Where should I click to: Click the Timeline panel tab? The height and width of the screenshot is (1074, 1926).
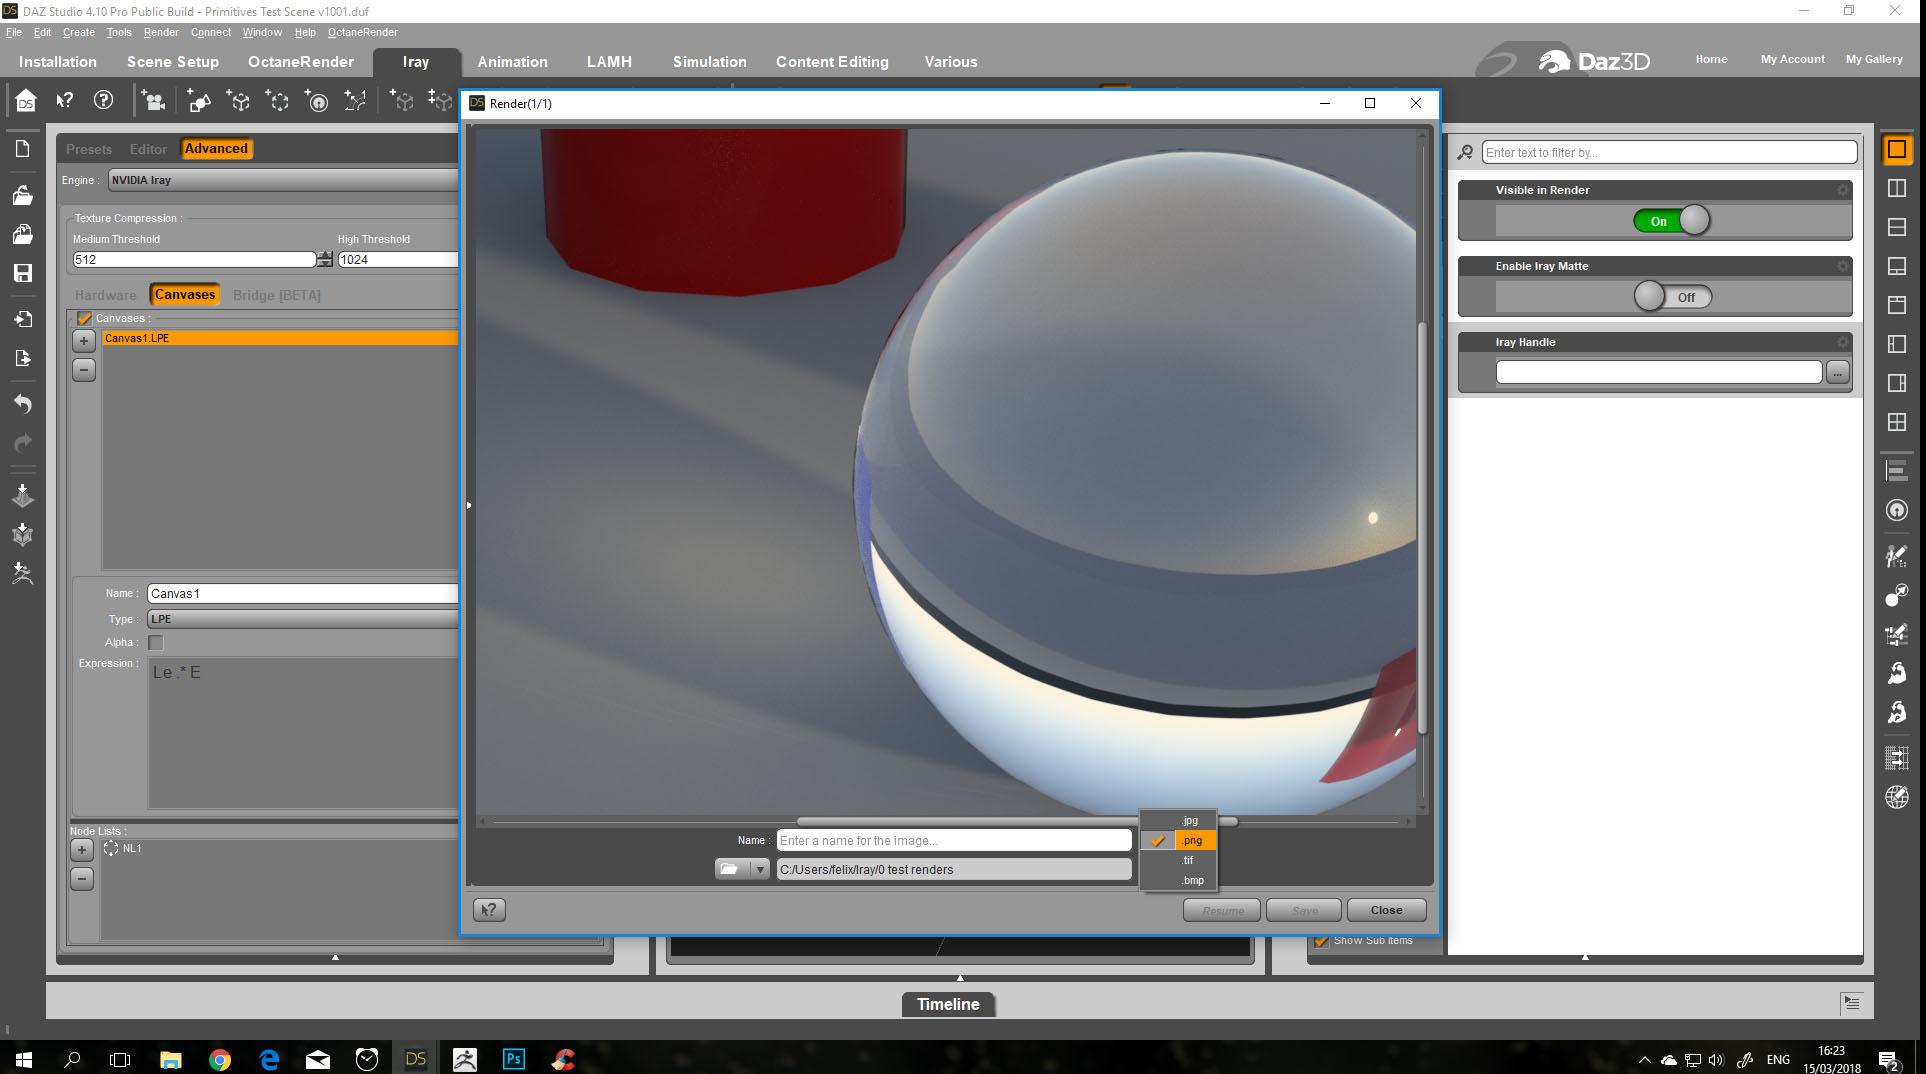click(948, 1004)
